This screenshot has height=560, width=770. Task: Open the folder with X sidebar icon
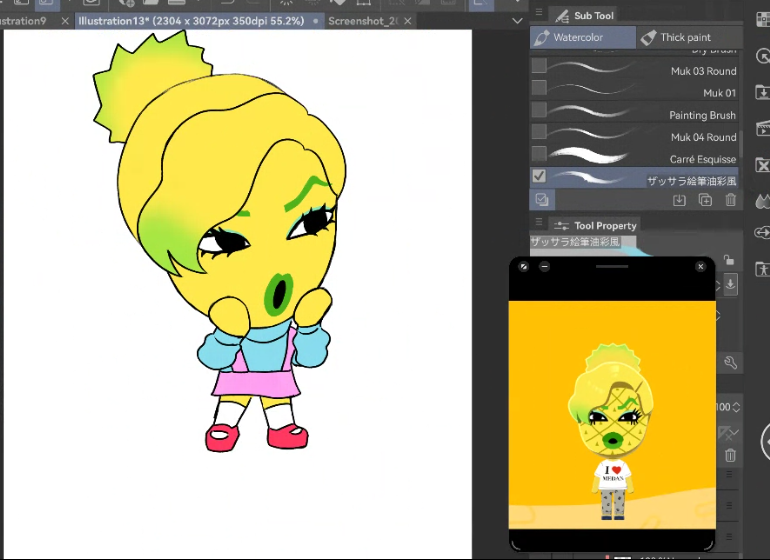pos(763,165)
